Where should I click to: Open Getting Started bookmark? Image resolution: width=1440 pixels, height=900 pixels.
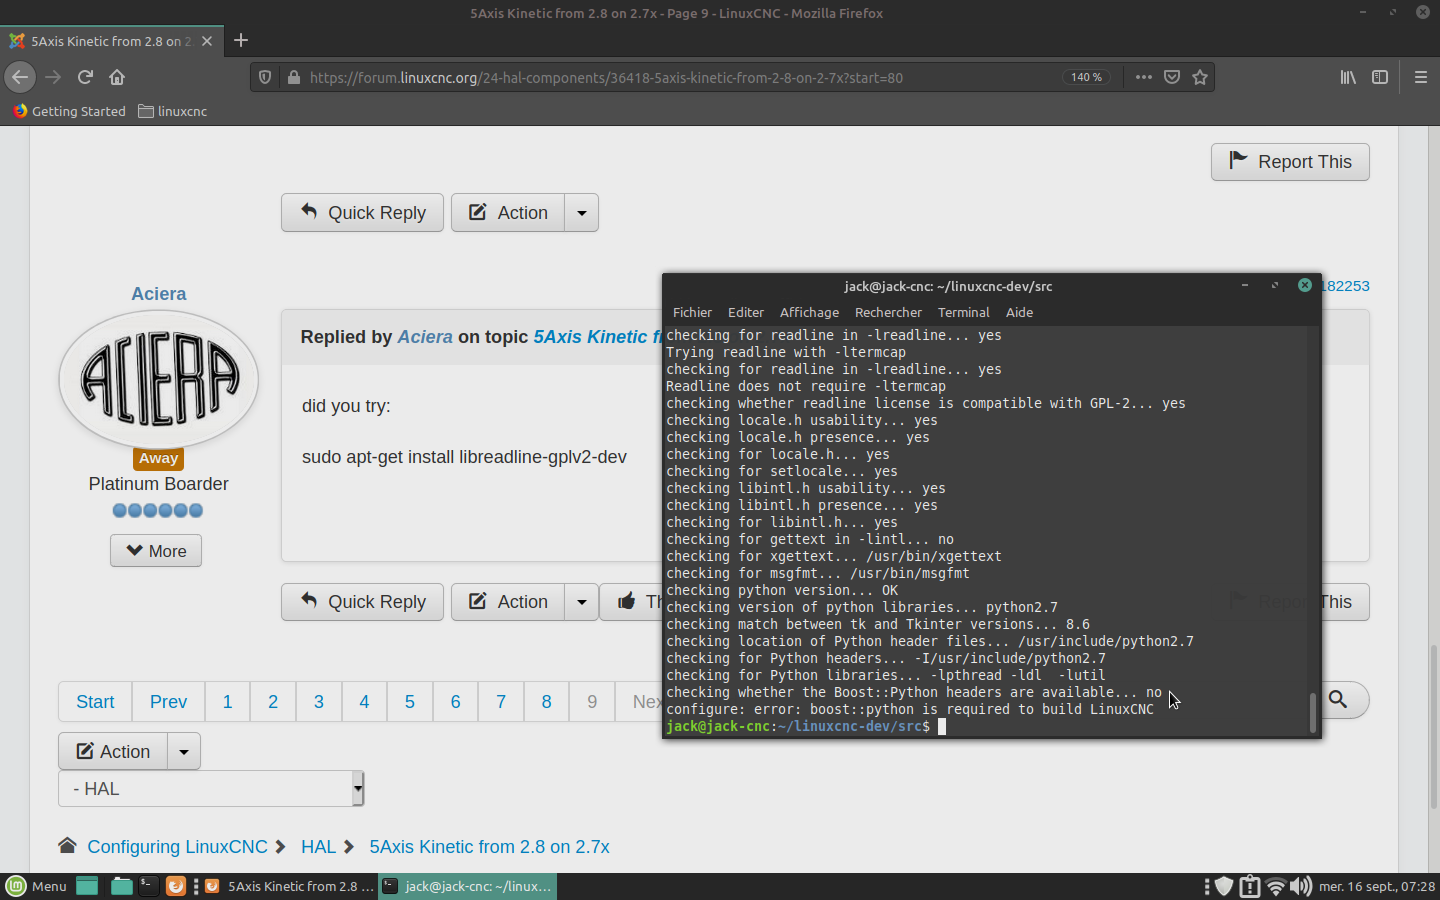[x=69, y=111]
